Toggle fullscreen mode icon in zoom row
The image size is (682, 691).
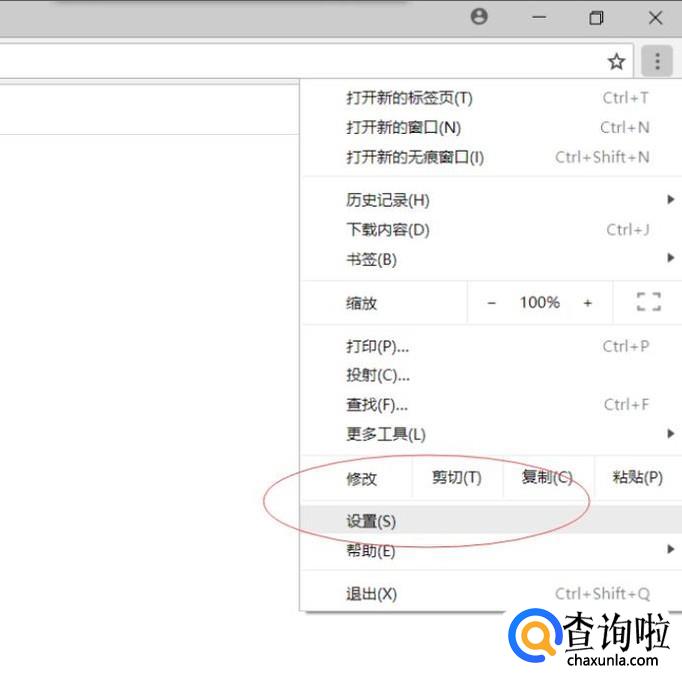point(649,302)
